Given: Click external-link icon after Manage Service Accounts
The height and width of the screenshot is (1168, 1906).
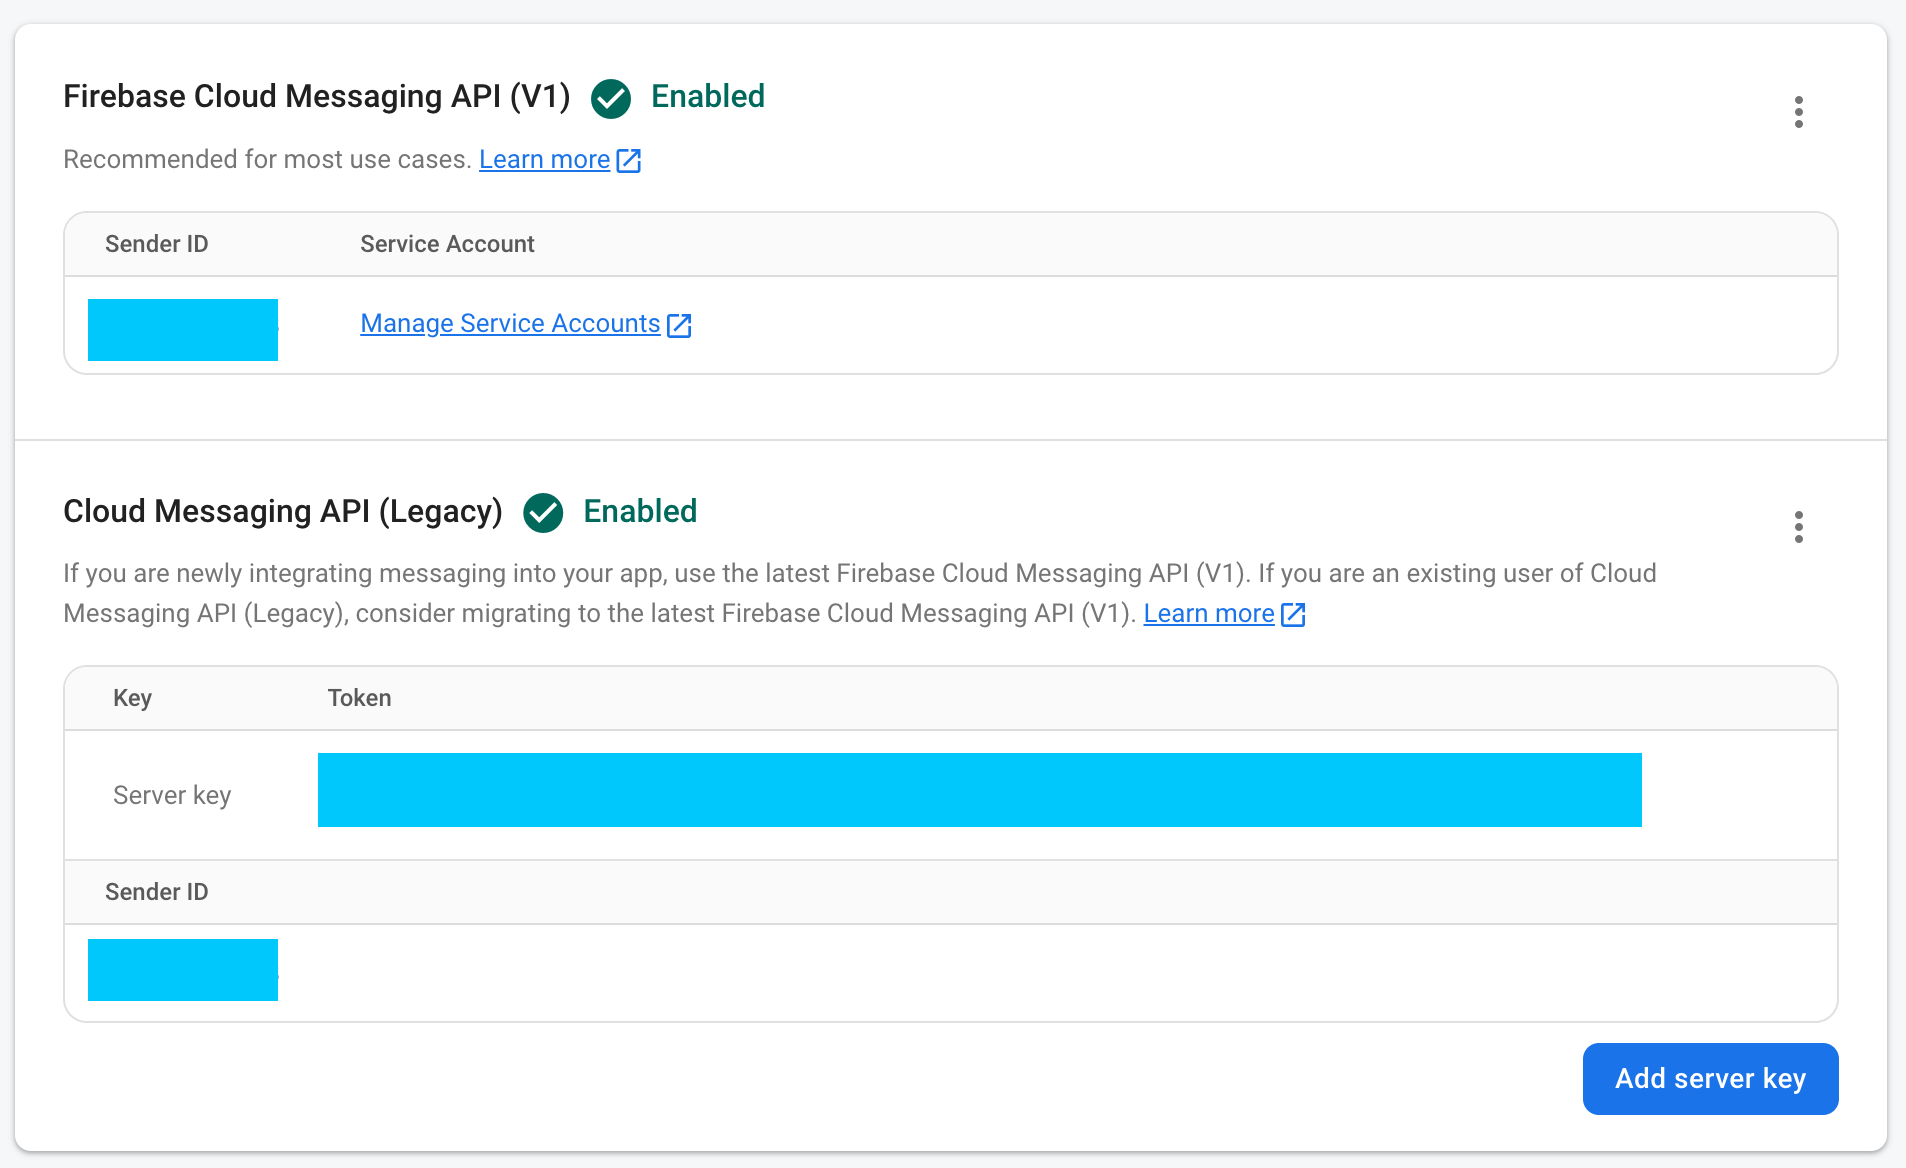Looking at the screenshot, I should [680, 325].
